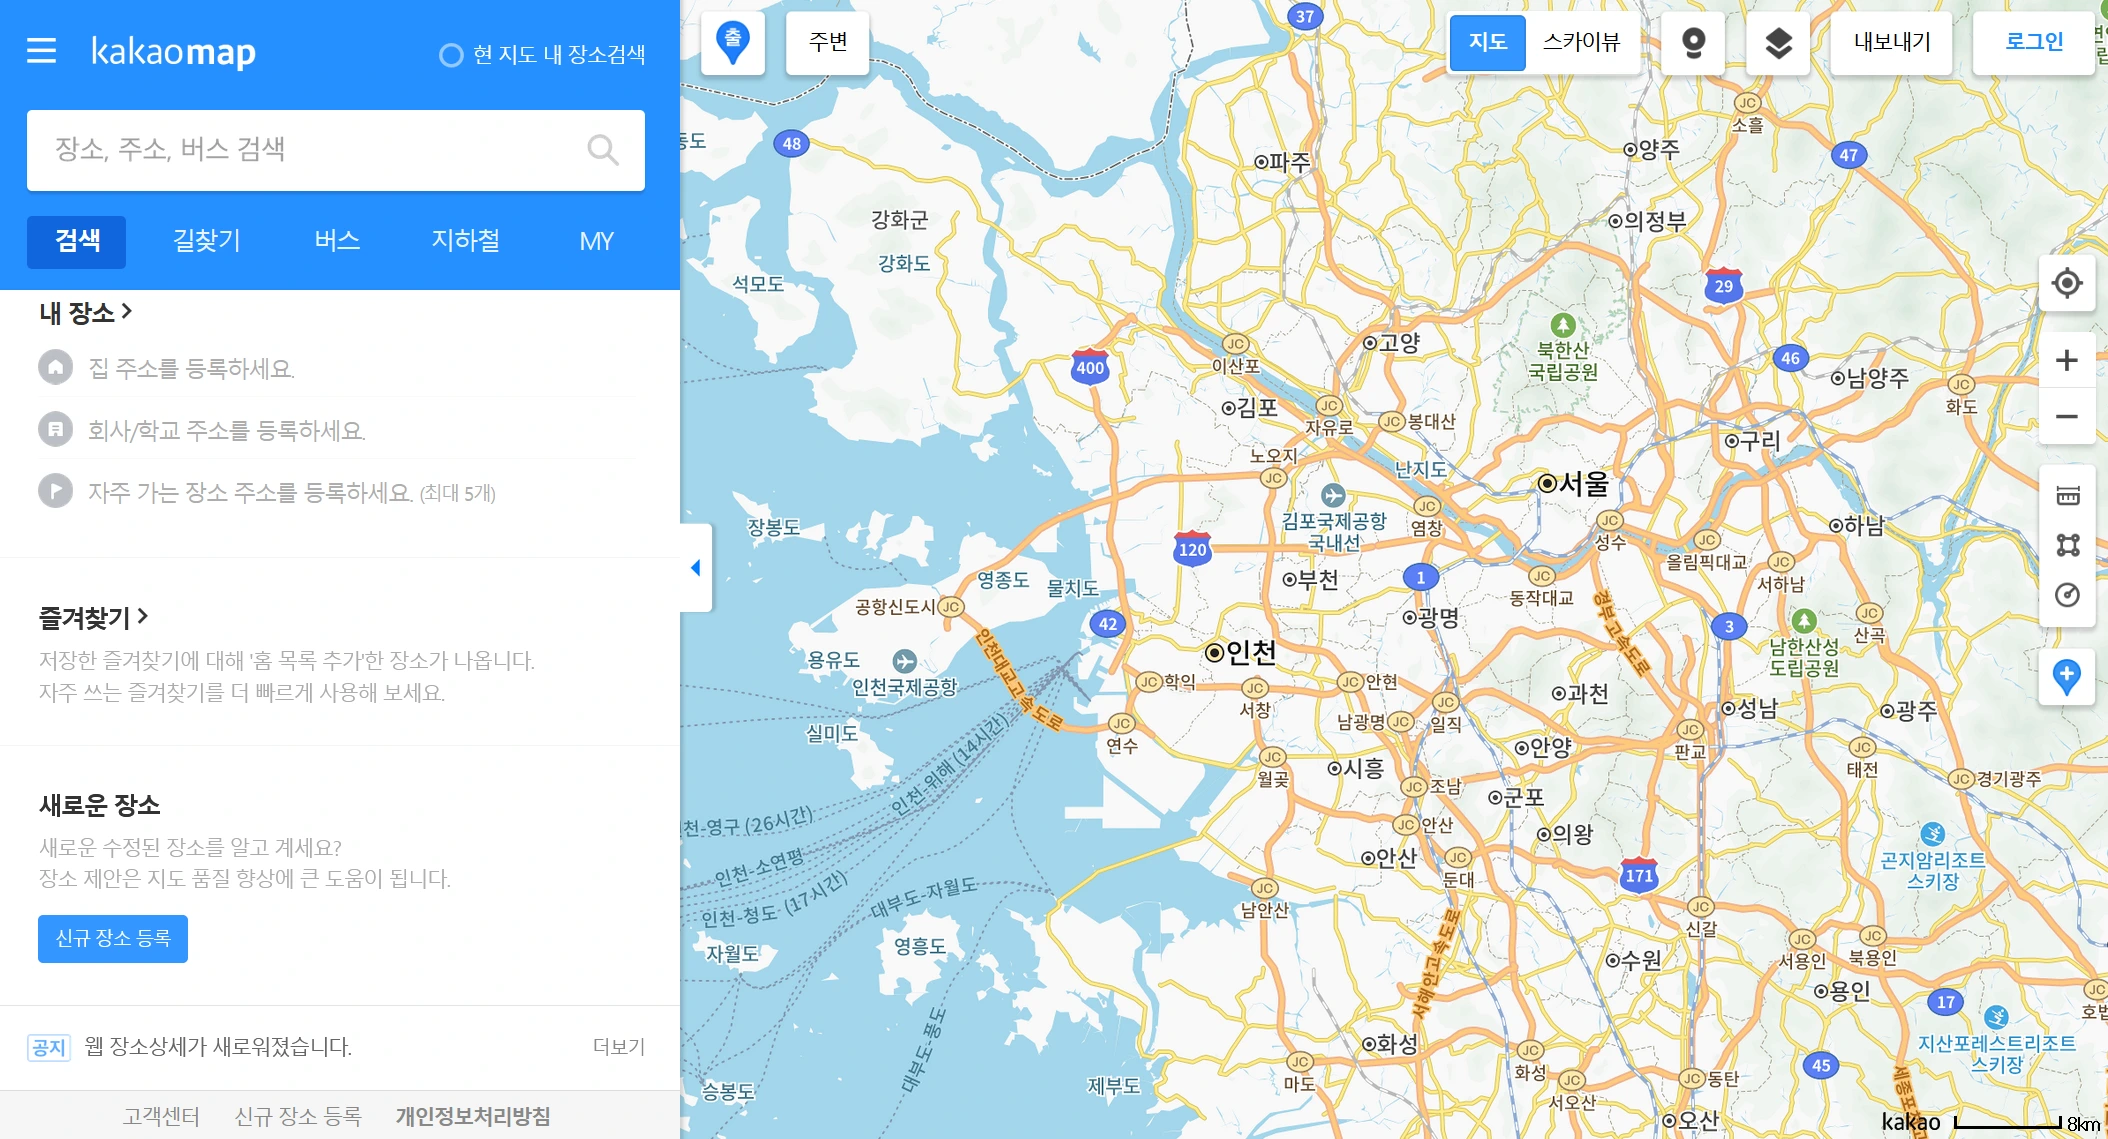Image resolution: width=2108 pixels, height=1139 pixels.
Task: Enable search within current map radio
Action: click(x=451, y=55)
